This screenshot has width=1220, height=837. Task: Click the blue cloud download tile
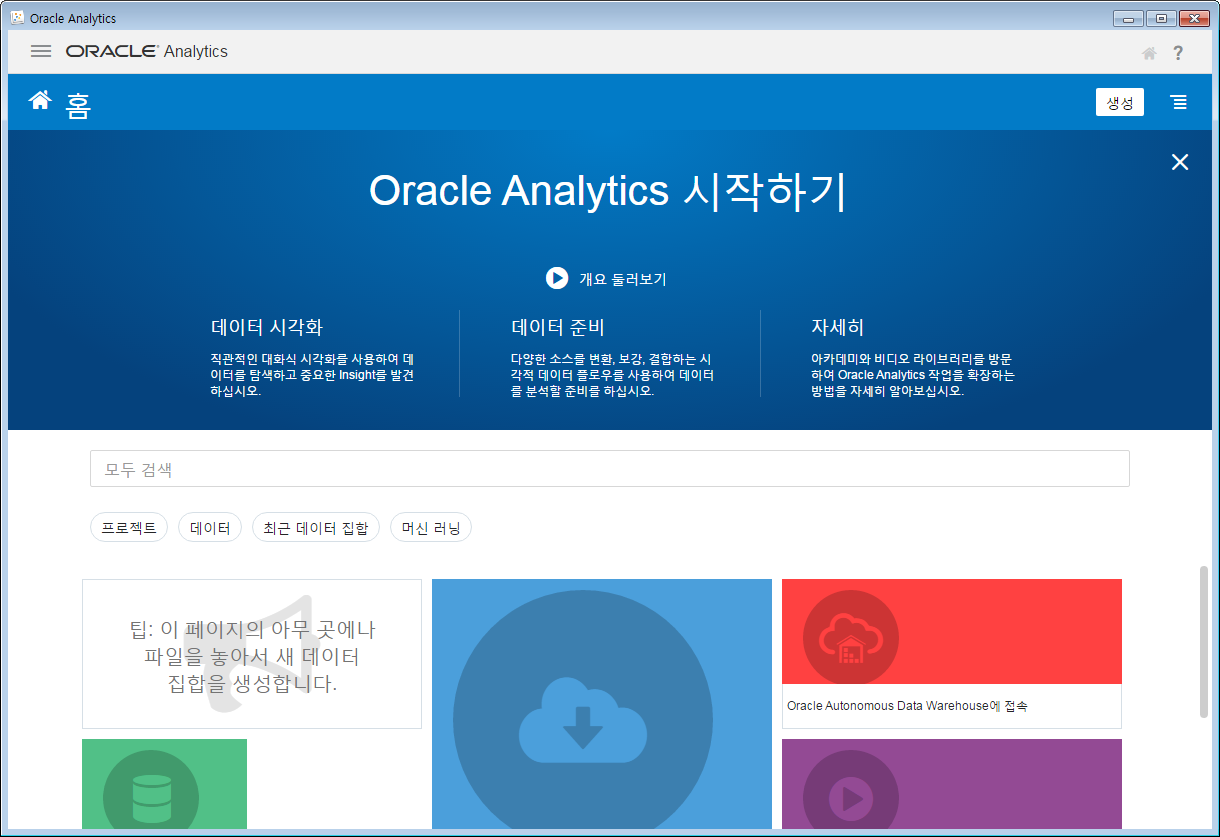tap(602, 704)
